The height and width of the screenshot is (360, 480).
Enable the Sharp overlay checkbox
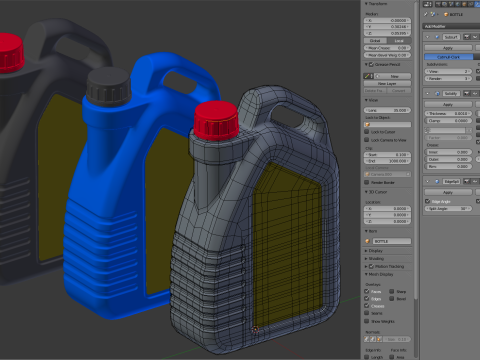pyautogui.click(x=392, y=291)
